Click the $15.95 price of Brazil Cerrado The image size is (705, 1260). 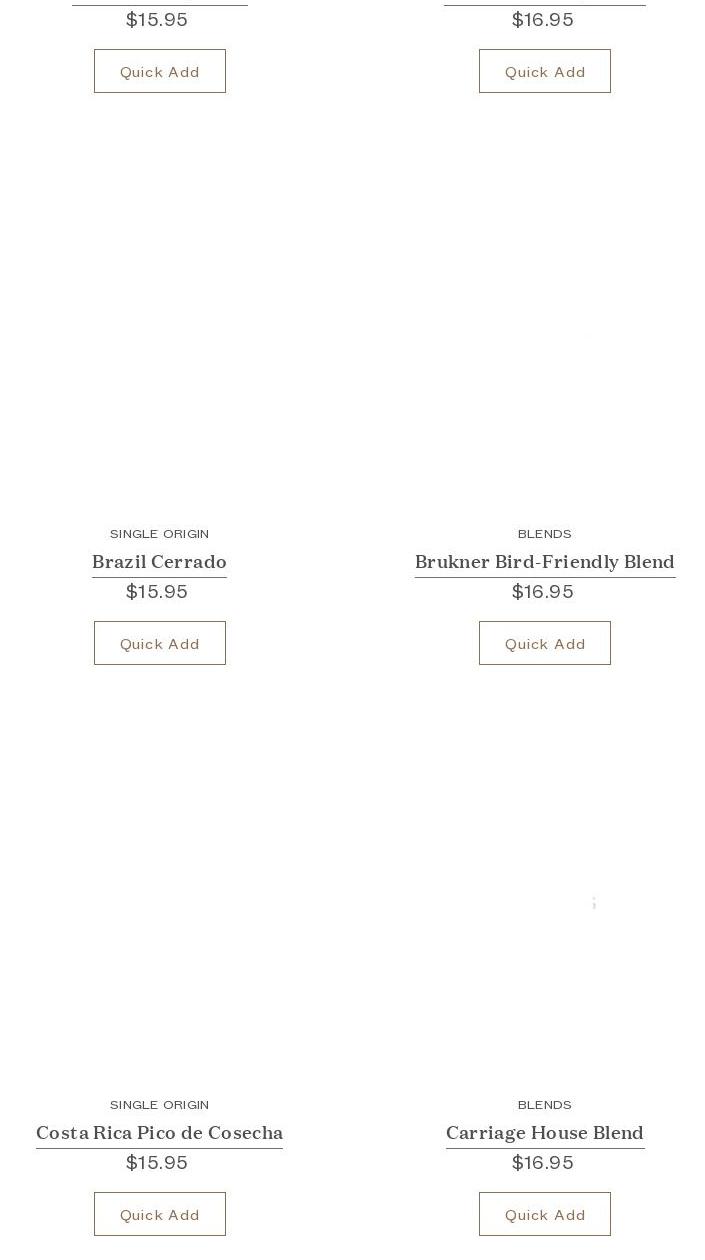point(157,592)
